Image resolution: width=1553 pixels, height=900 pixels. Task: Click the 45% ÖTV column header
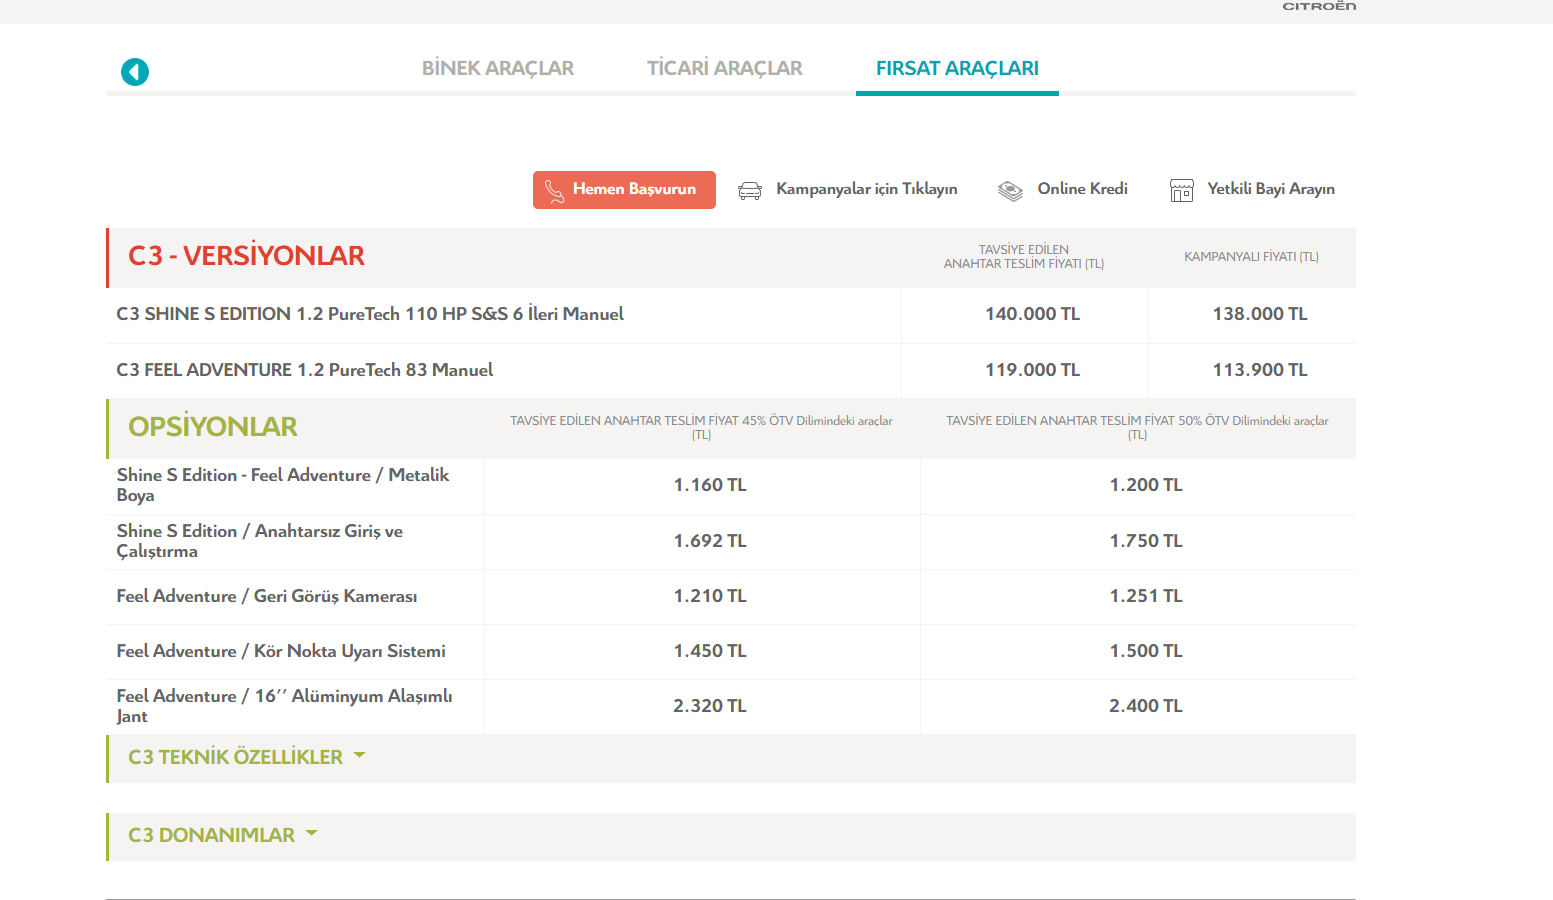(701, 428)
